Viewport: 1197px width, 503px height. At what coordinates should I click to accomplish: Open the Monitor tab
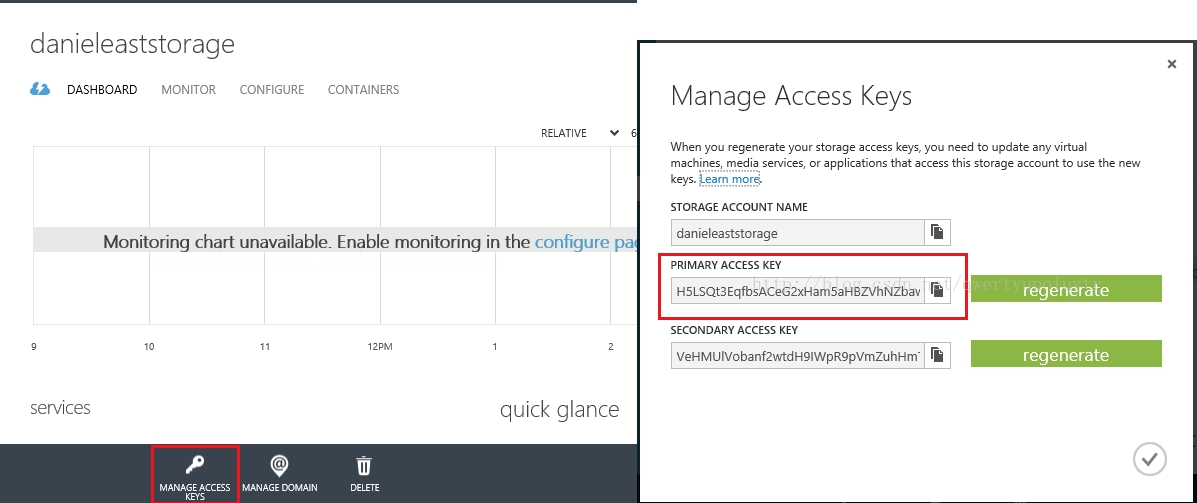(x=188, y=90)
